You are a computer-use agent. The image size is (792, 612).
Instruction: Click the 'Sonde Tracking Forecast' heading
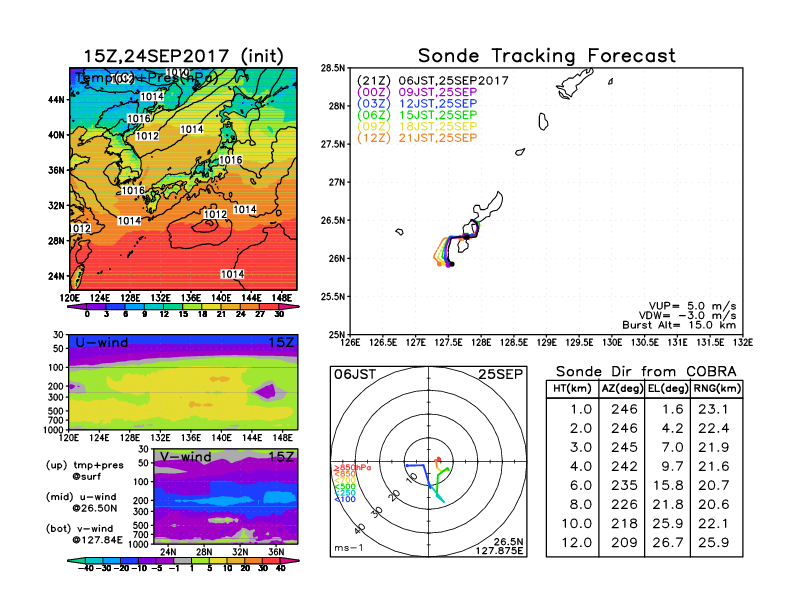547,56
